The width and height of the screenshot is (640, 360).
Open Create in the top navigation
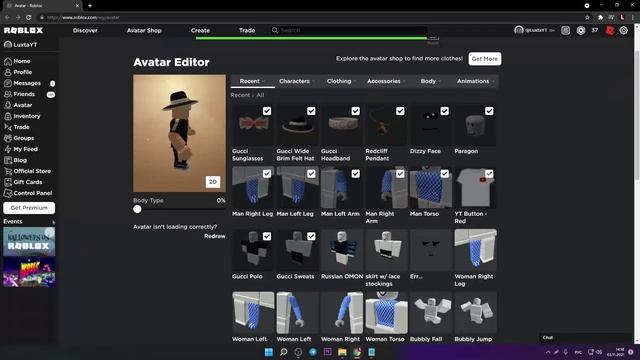(200, 31)
